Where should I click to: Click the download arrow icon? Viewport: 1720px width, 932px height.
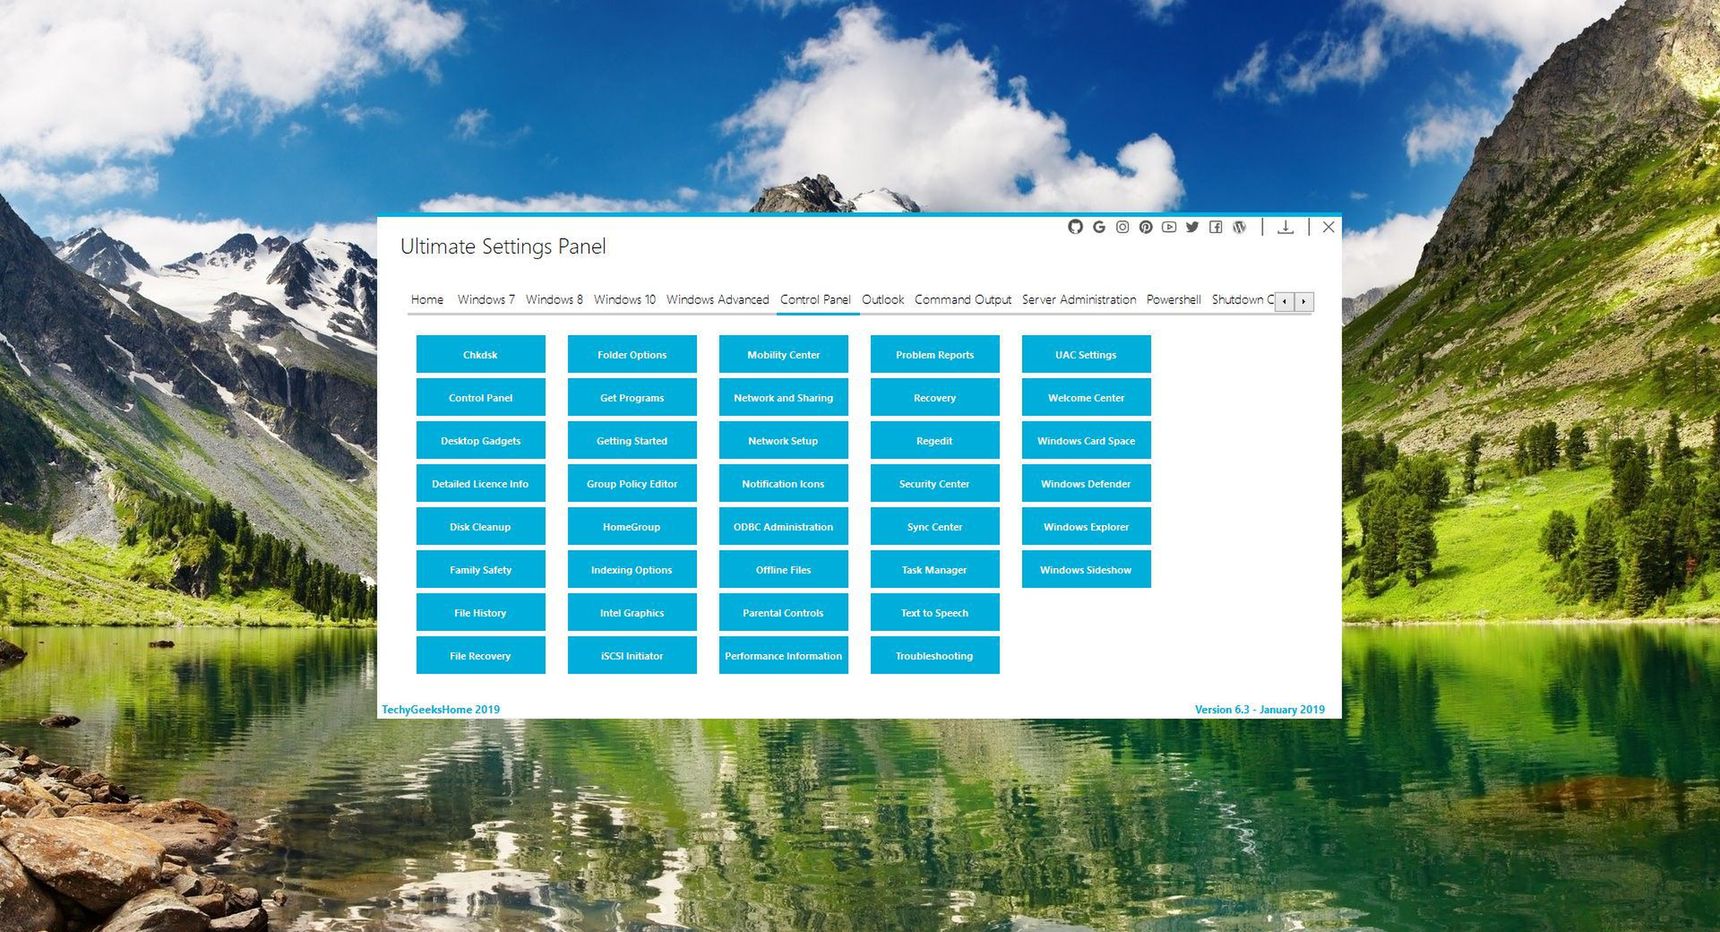pyautogui.click(x=1286, y=227)
